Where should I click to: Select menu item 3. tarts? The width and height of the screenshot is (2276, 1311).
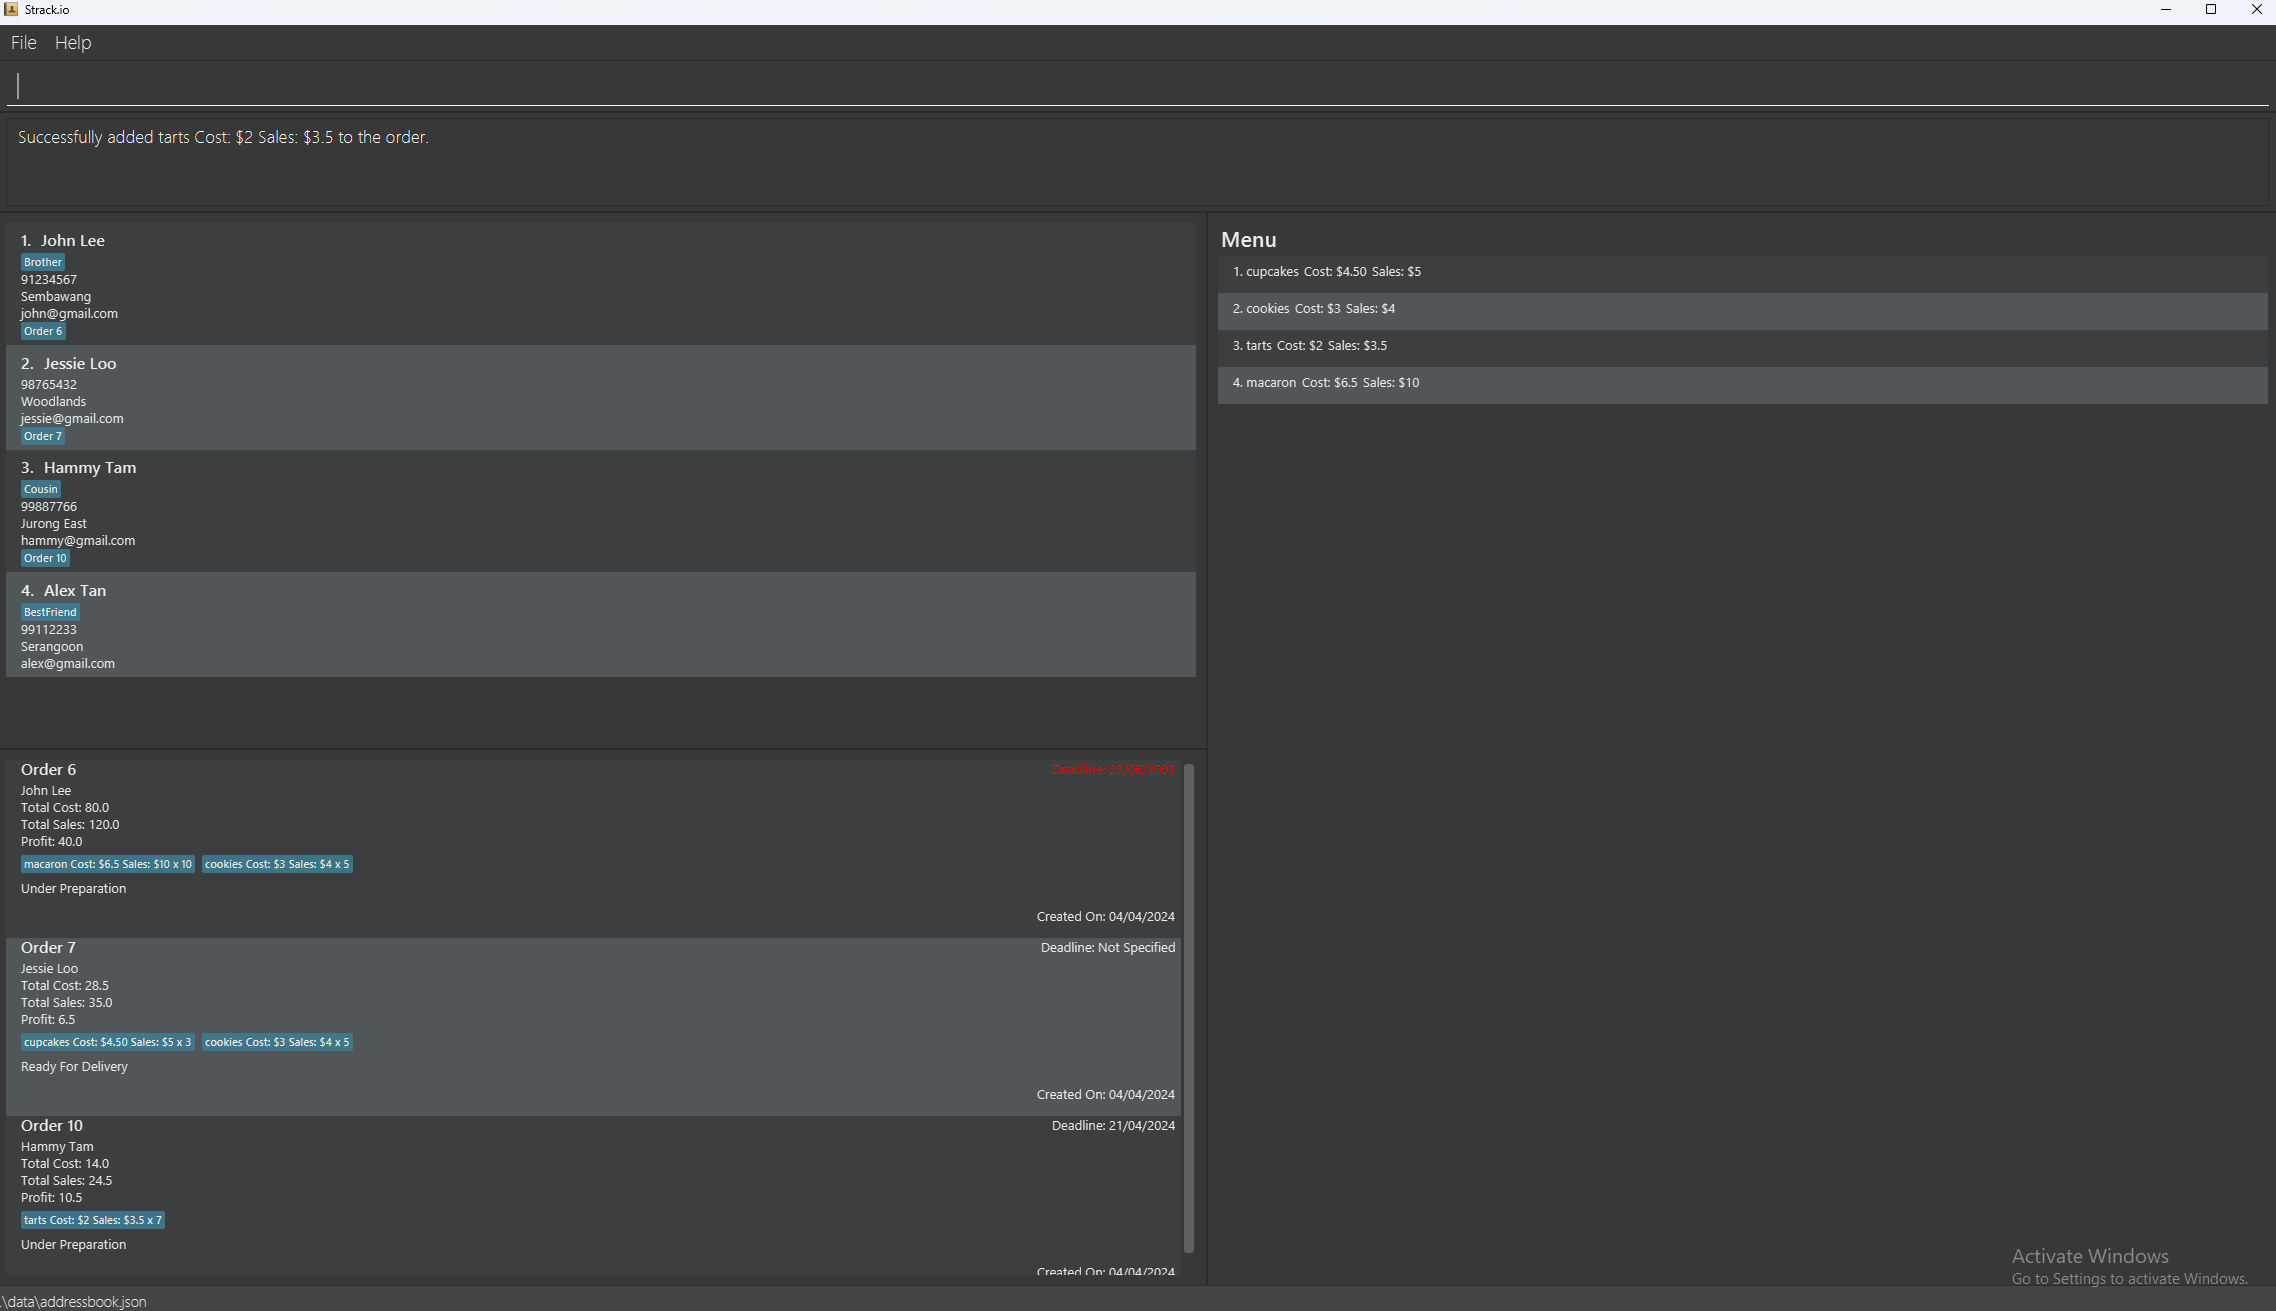pos(1742,347)
